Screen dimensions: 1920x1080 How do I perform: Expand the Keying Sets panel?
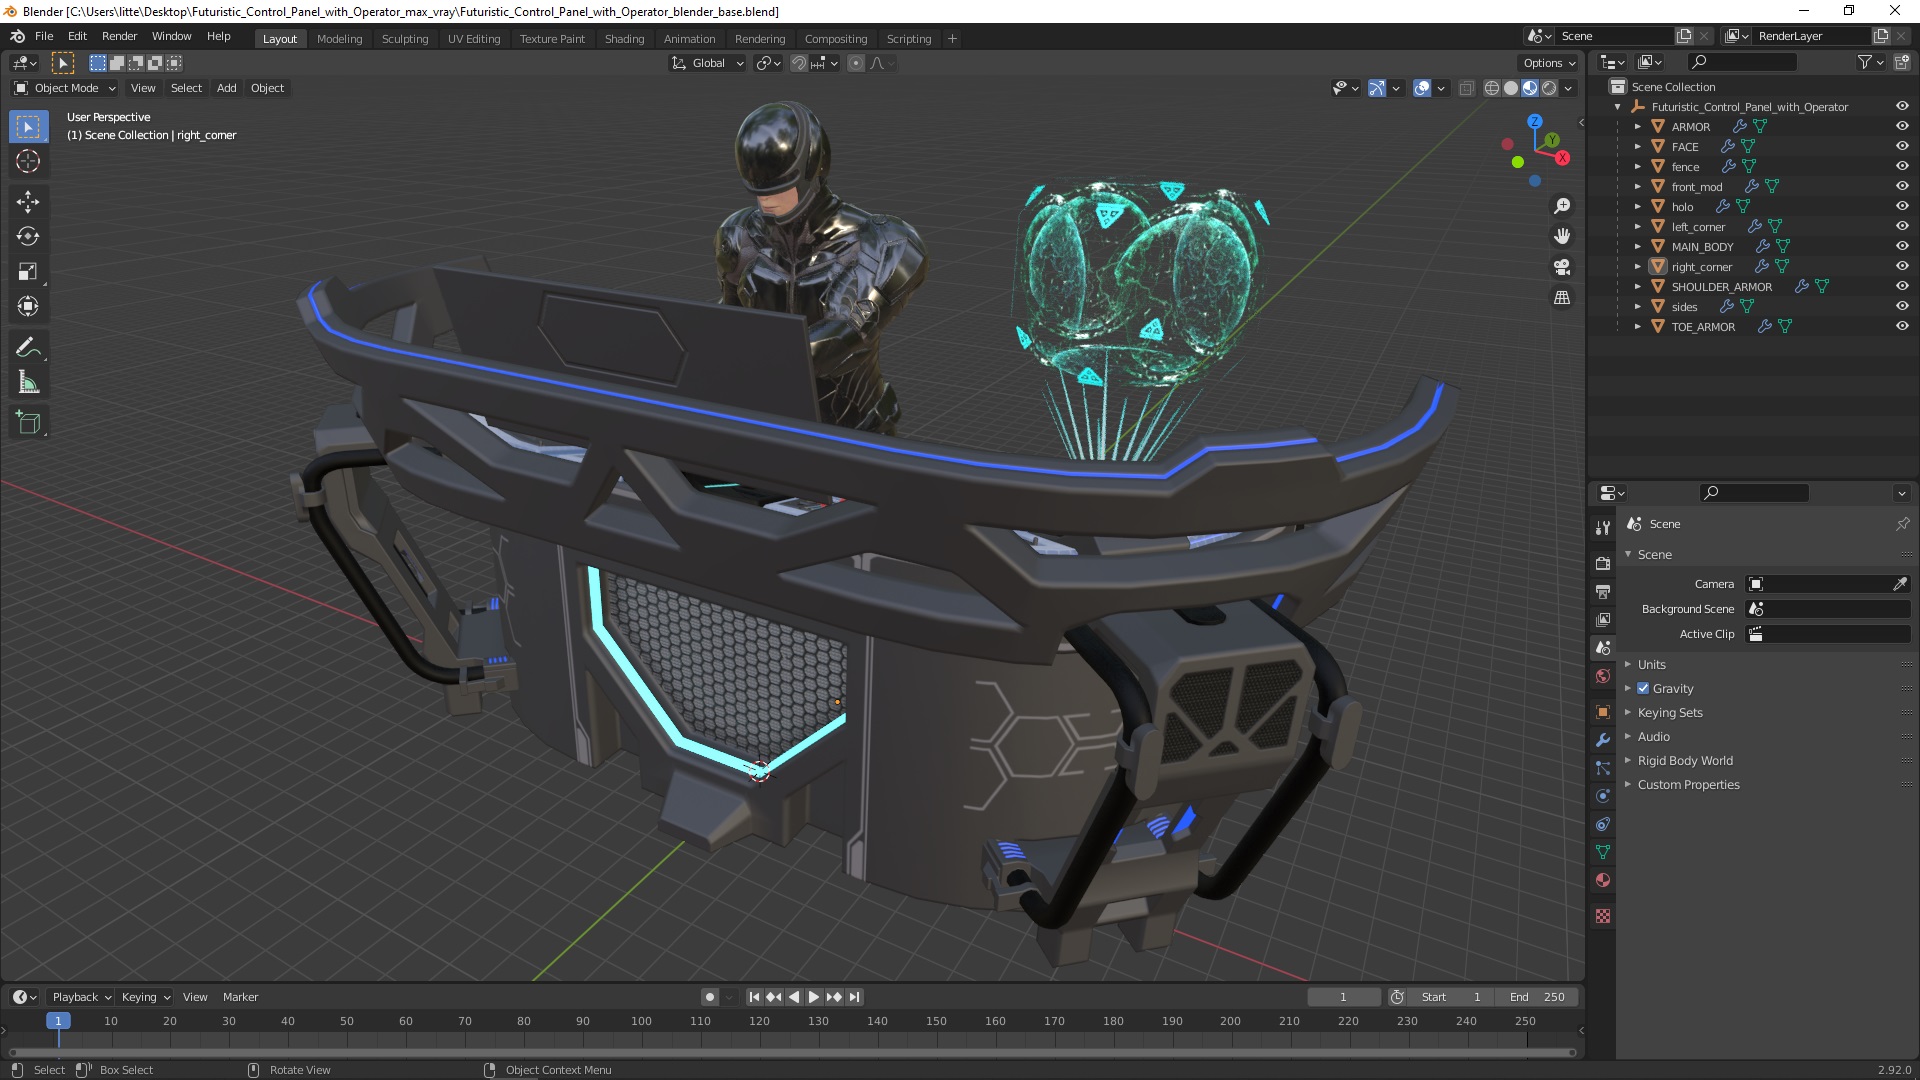coord(1669,712)
